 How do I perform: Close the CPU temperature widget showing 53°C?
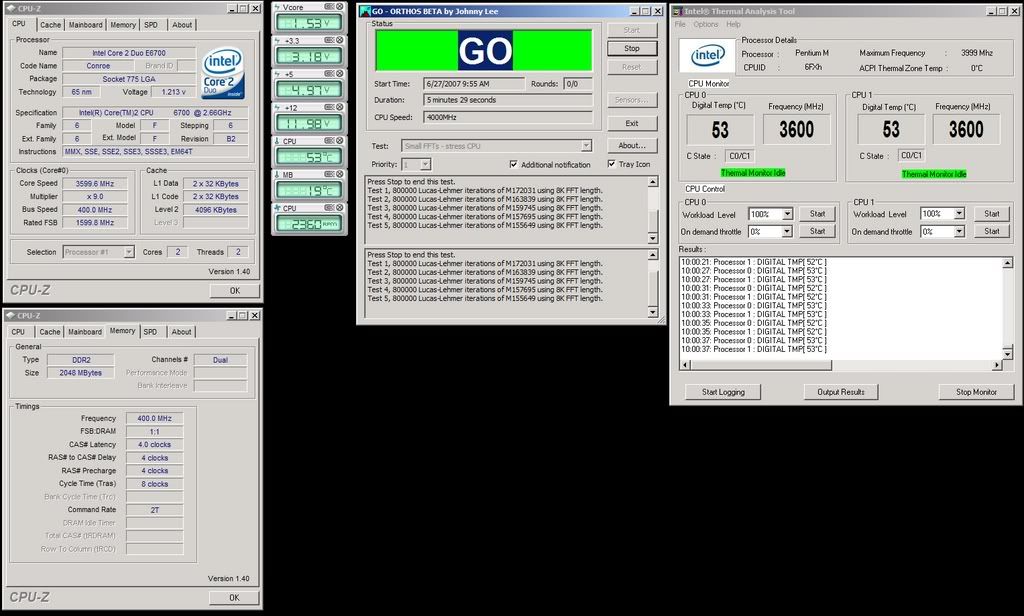coord(340,140)
